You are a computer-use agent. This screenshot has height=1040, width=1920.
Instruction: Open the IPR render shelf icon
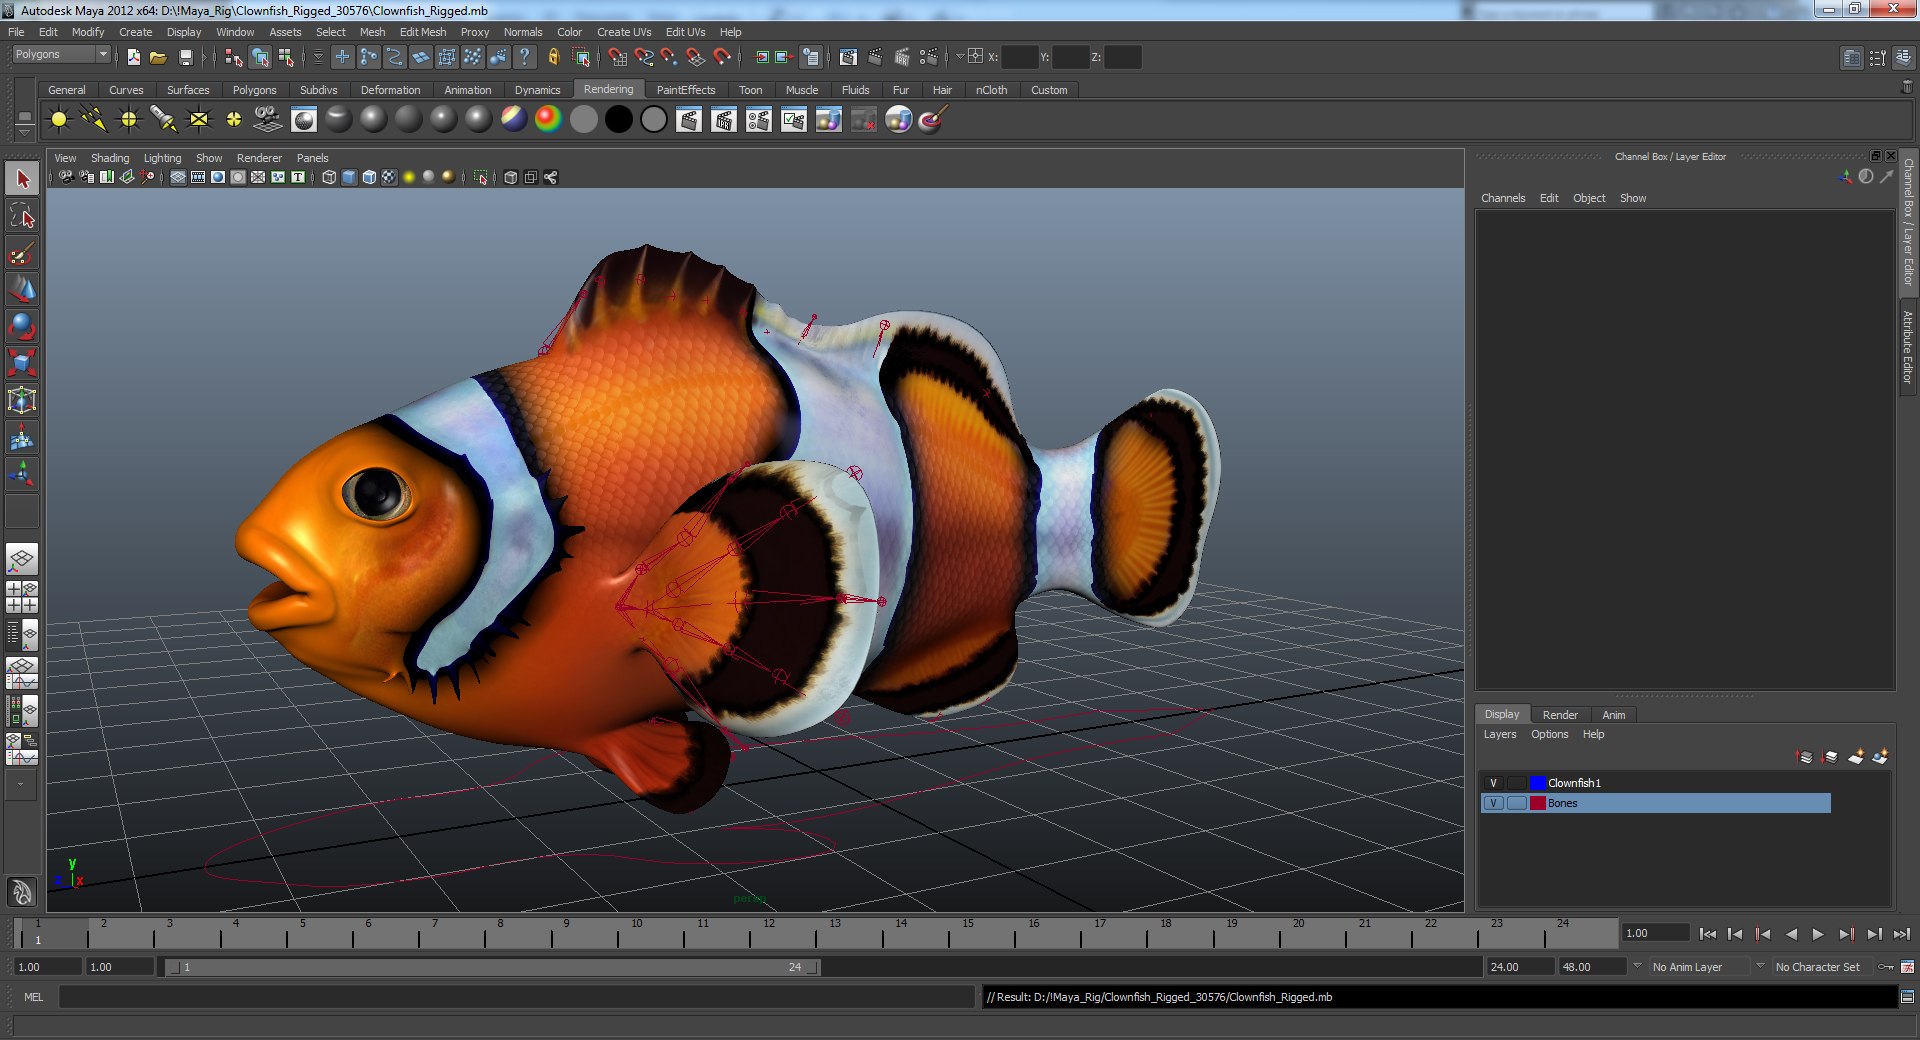point(724,120)
